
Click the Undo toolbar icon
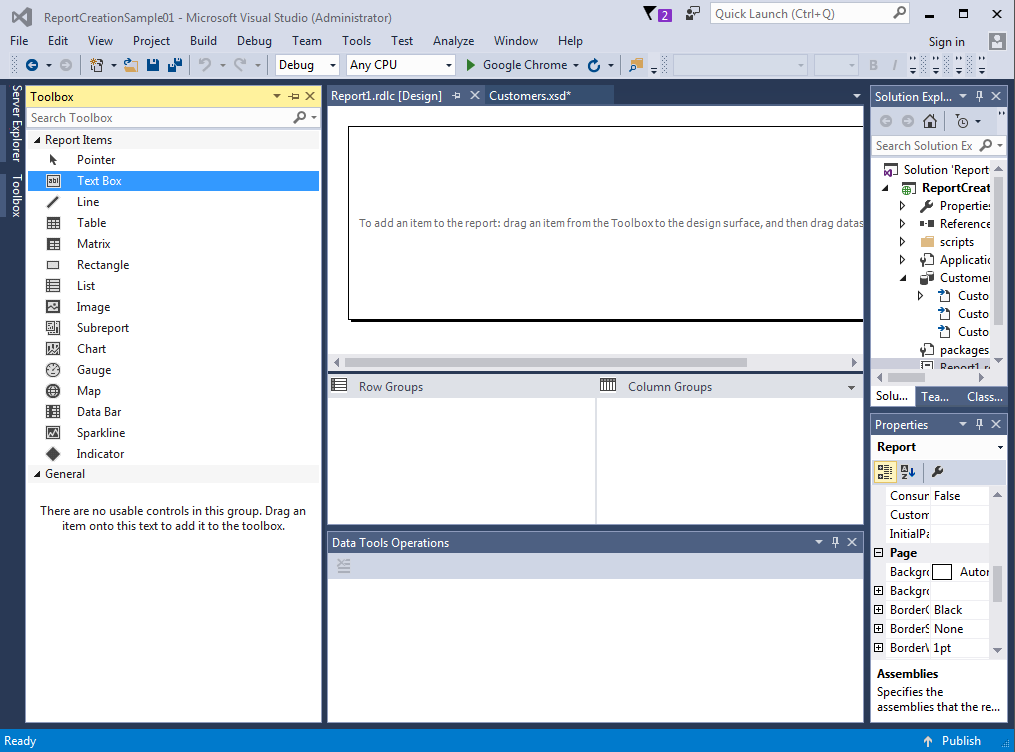click(x=205, y=65)
